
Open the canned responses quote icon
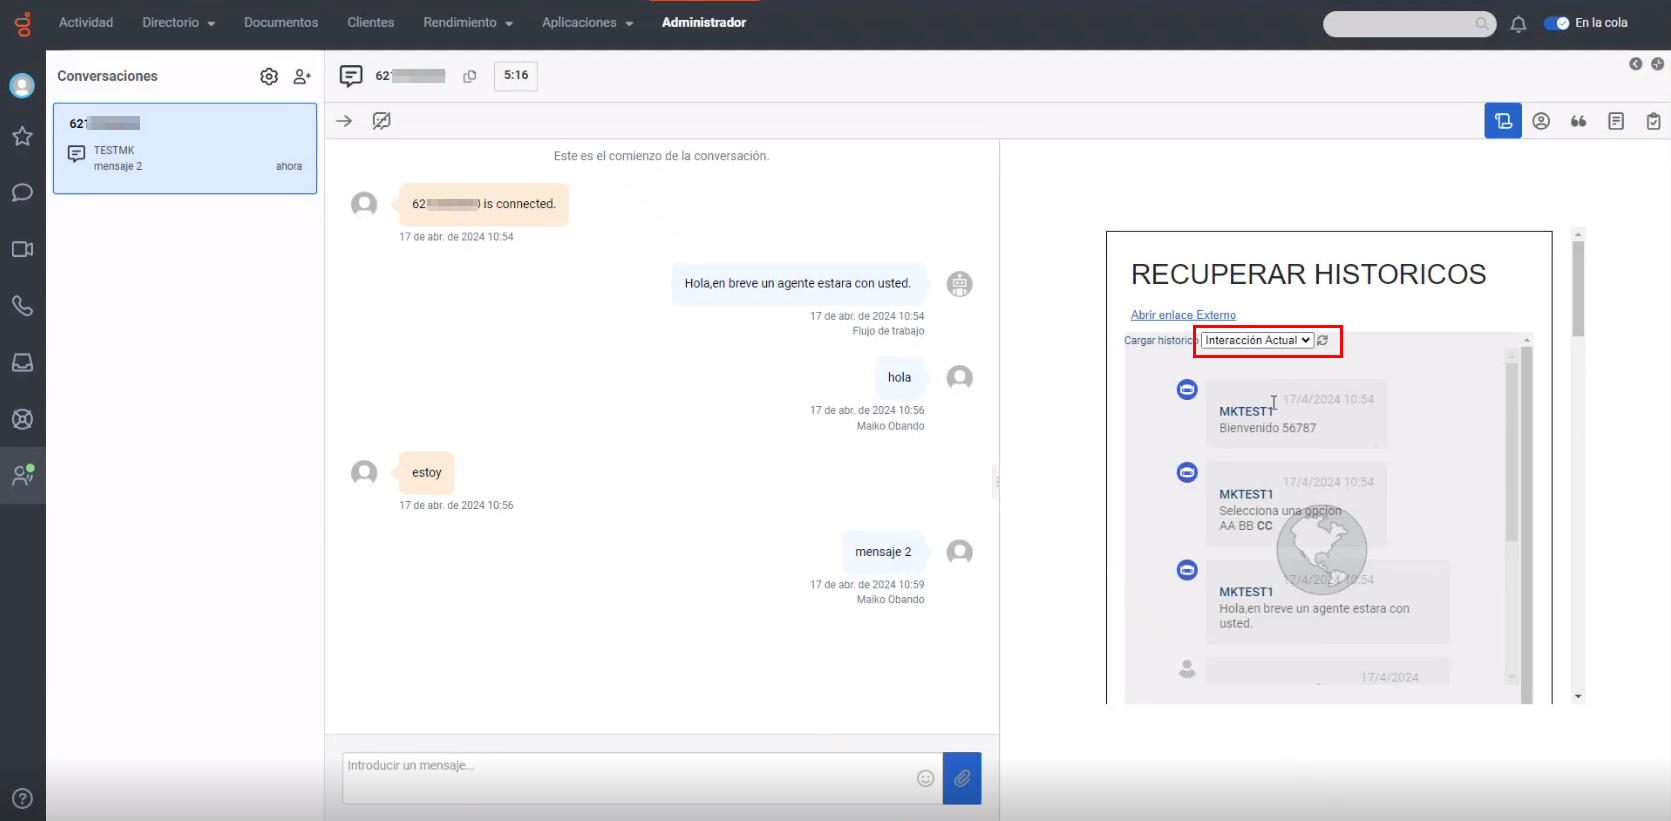[1578, 121]
